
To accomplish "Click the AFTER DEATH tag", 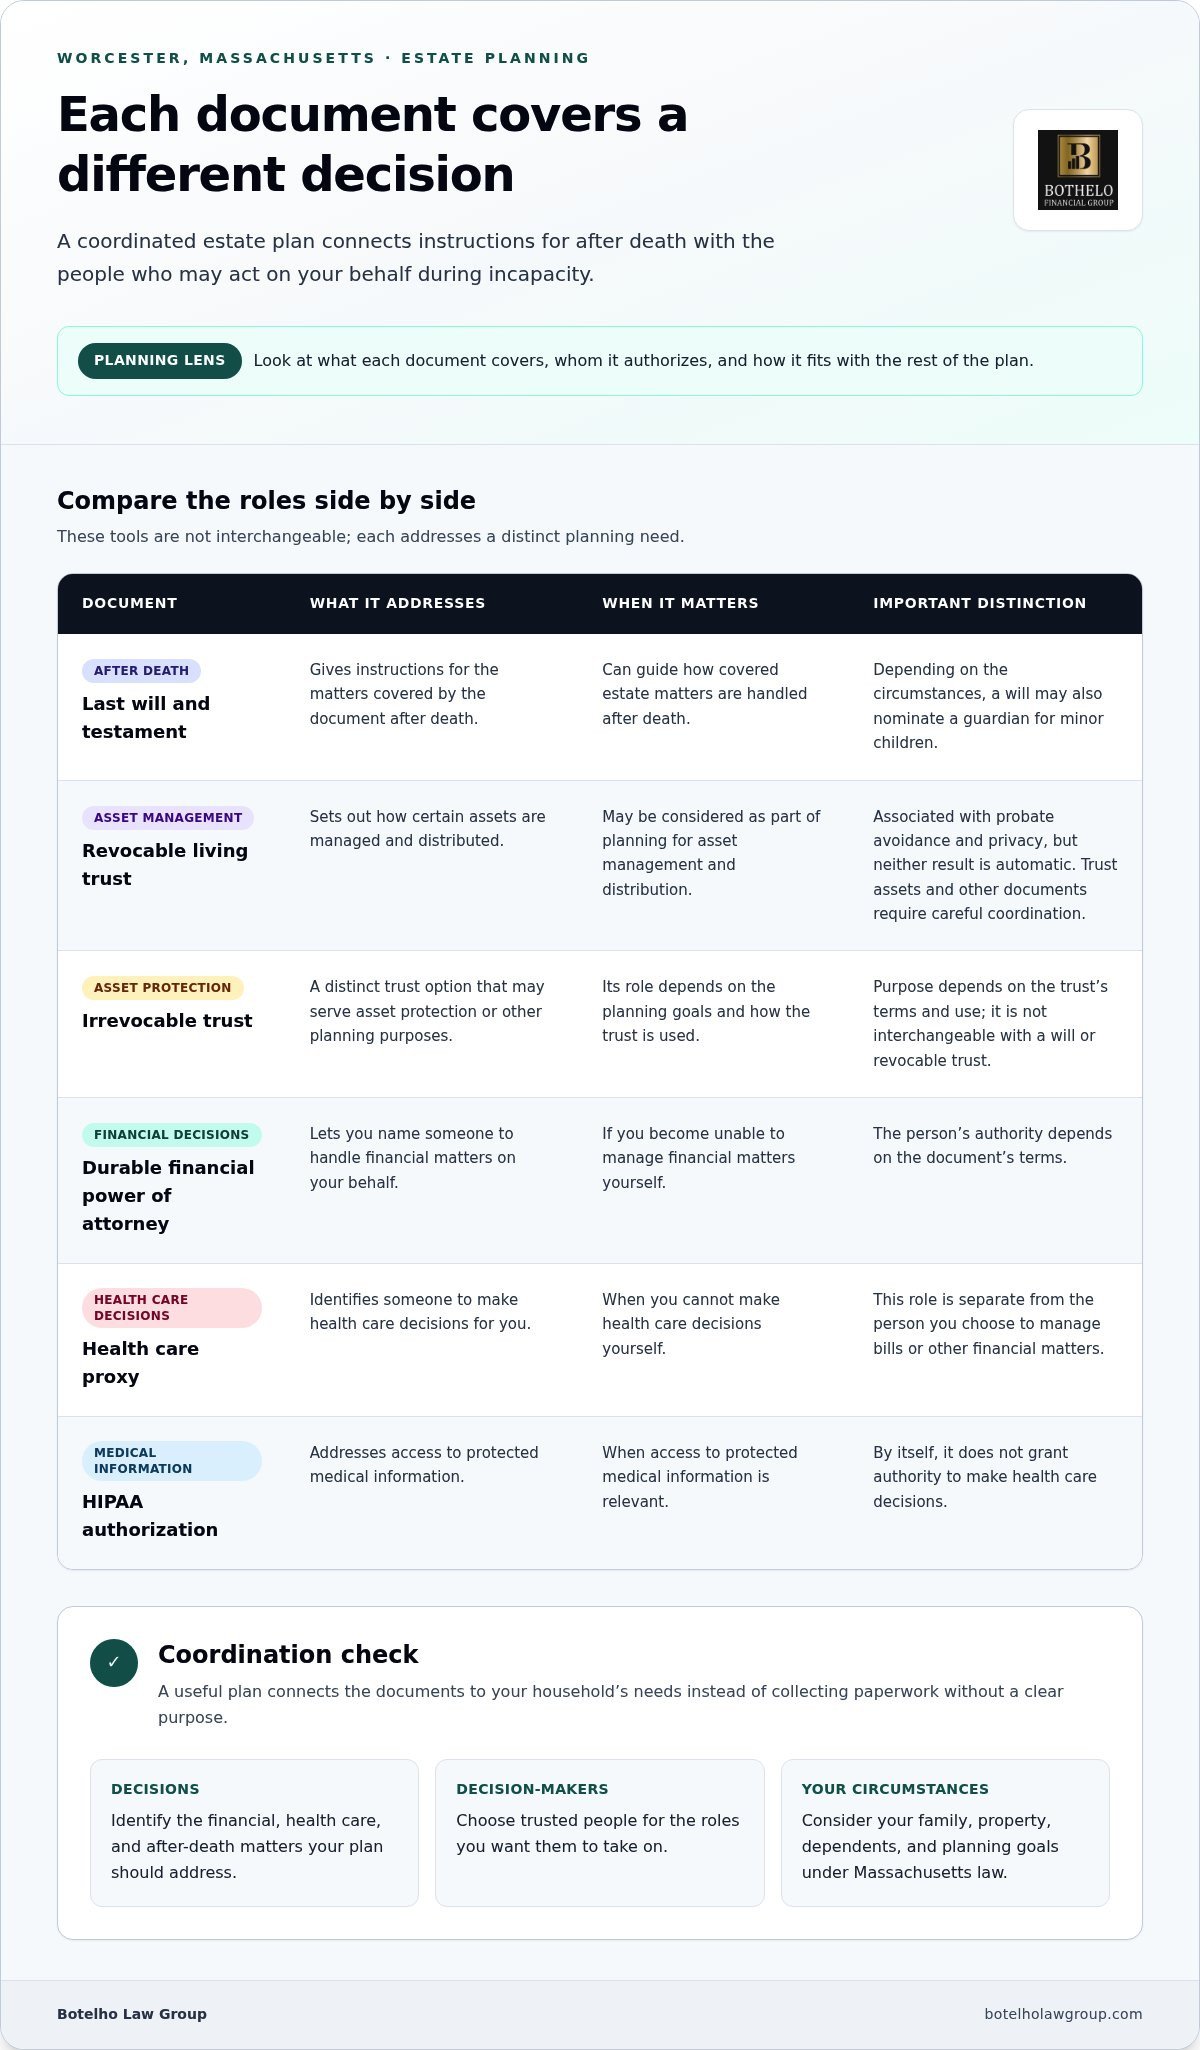I will (x=141, y=671).
